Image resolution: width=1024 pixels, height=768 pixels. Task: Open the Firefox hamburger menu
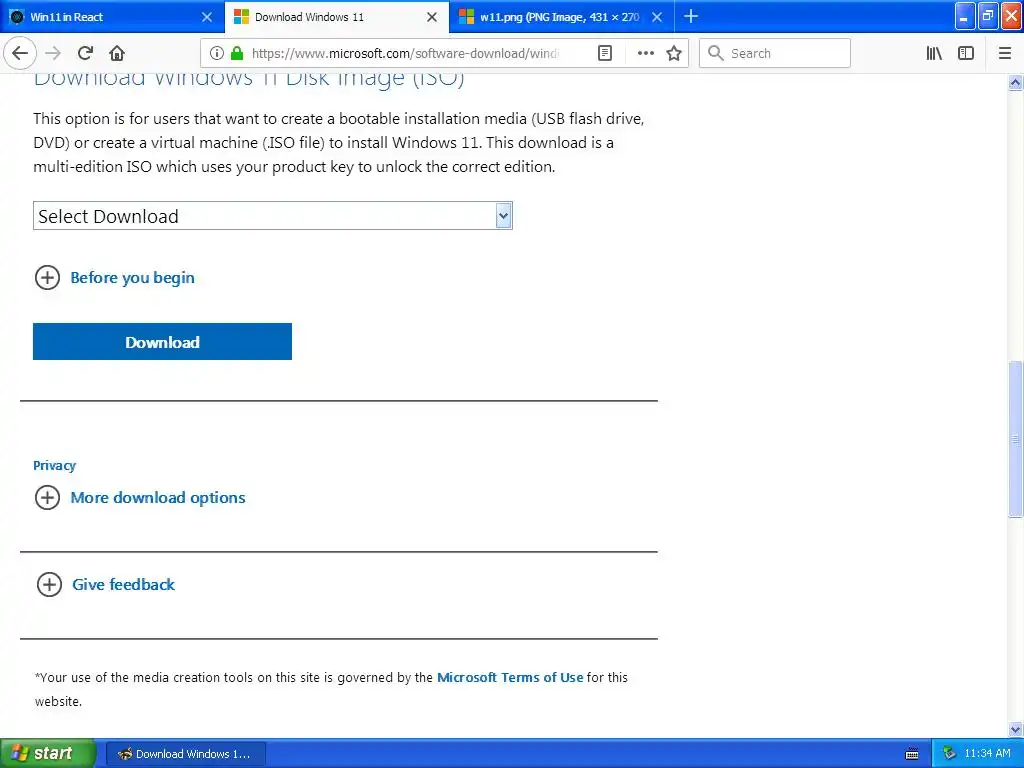click(1005, 54)
